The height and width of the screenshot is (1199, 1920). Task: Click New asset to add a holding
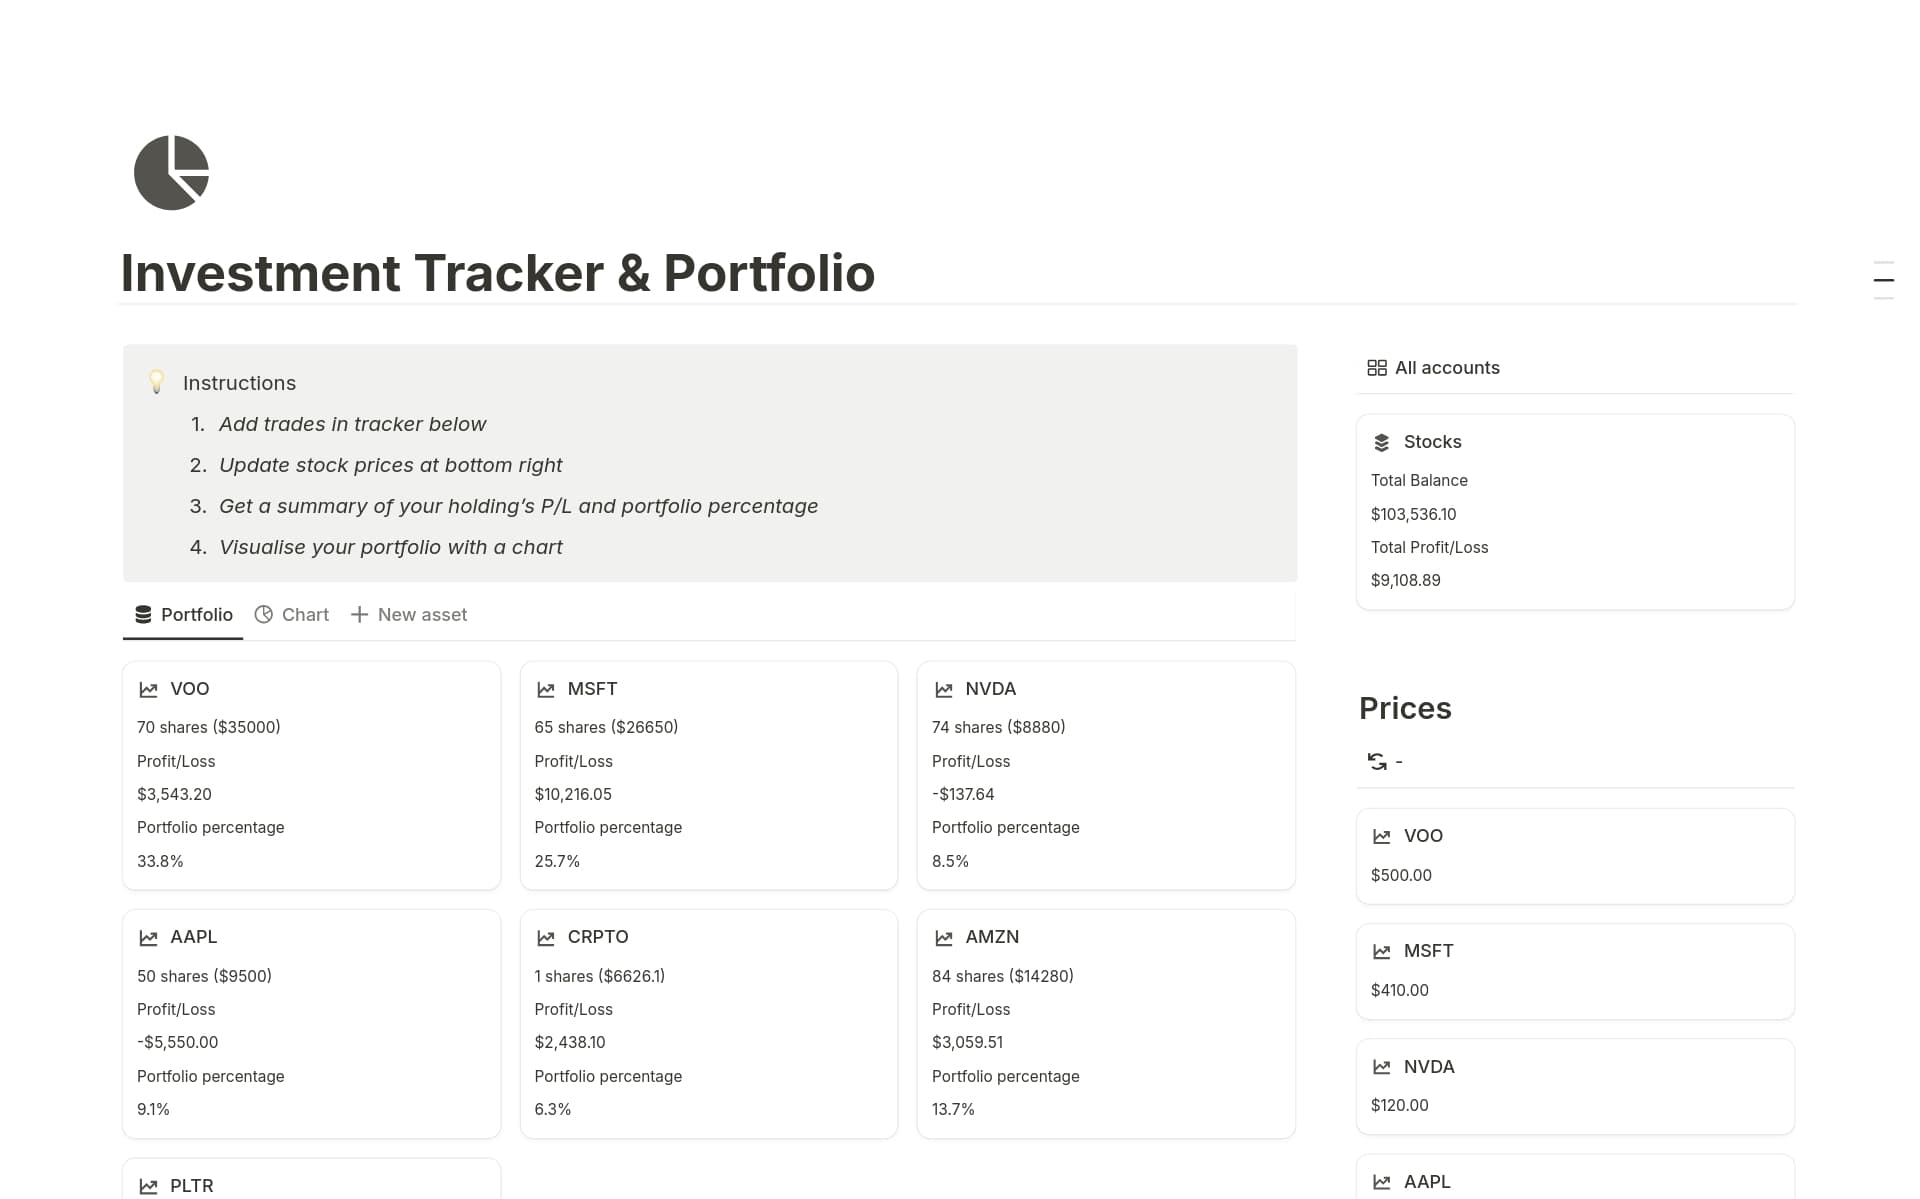409,614
